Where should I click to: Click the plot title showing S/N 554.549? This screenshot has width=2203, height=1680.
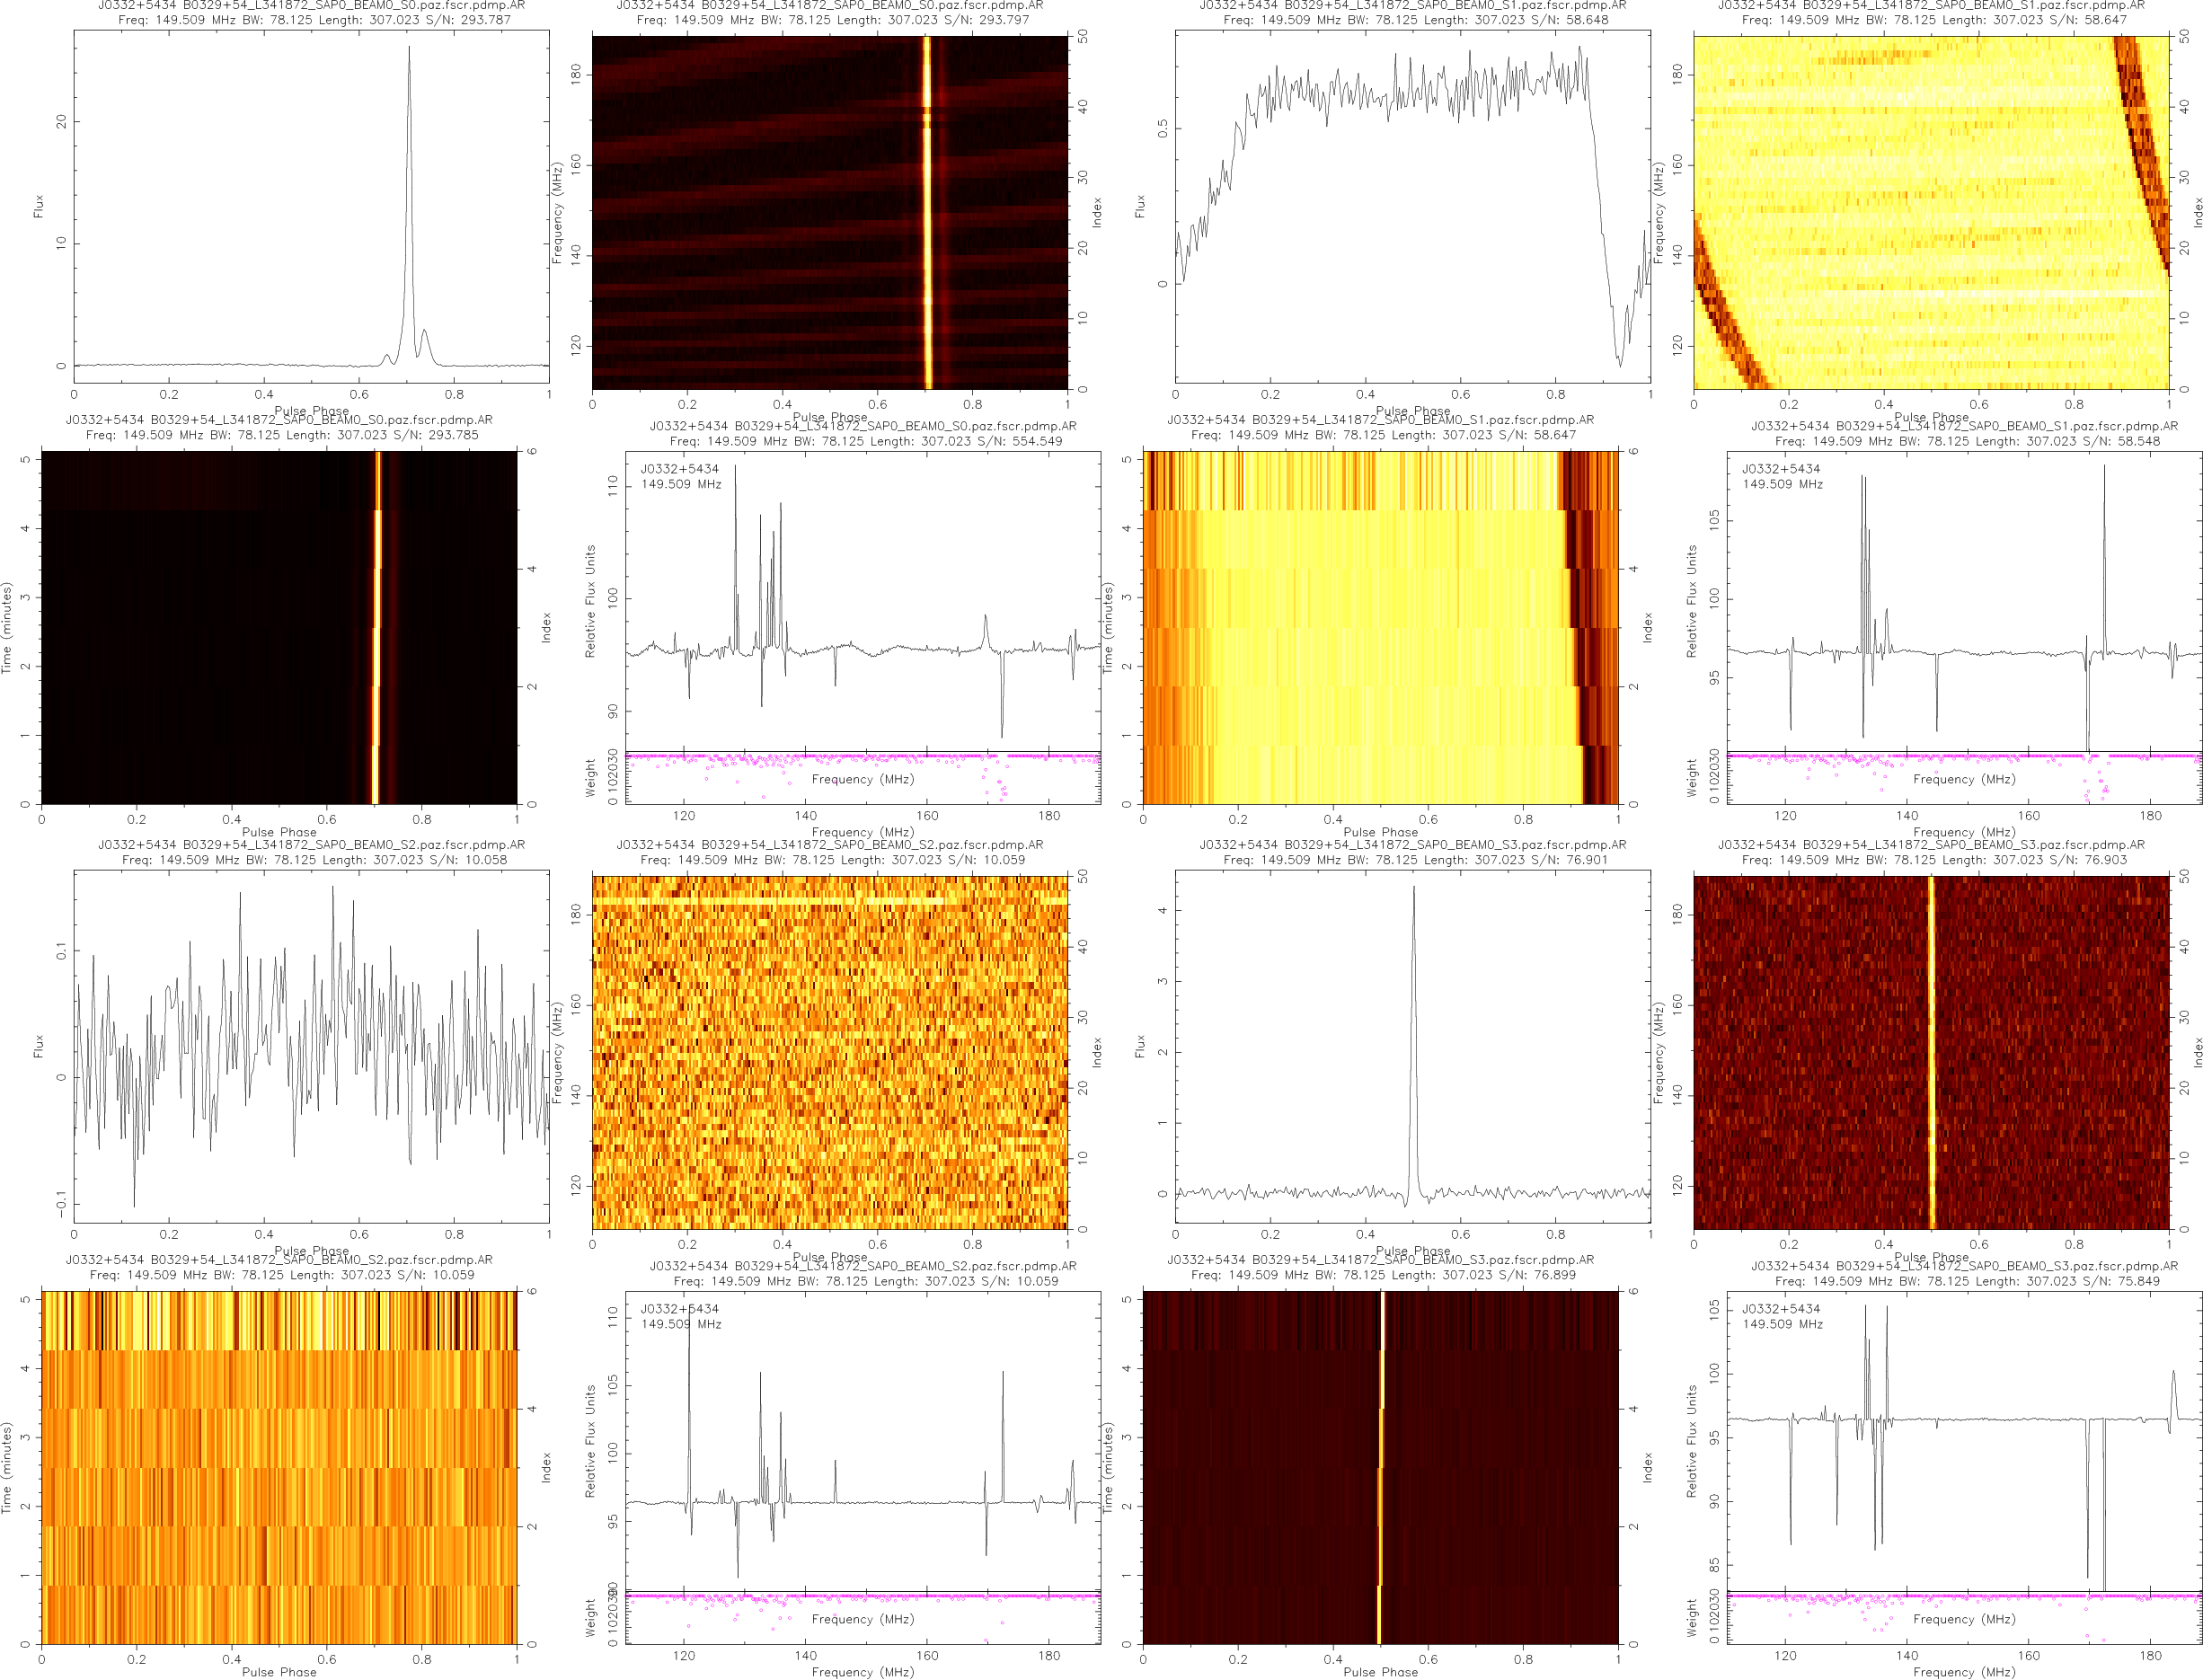coord(865,441)
